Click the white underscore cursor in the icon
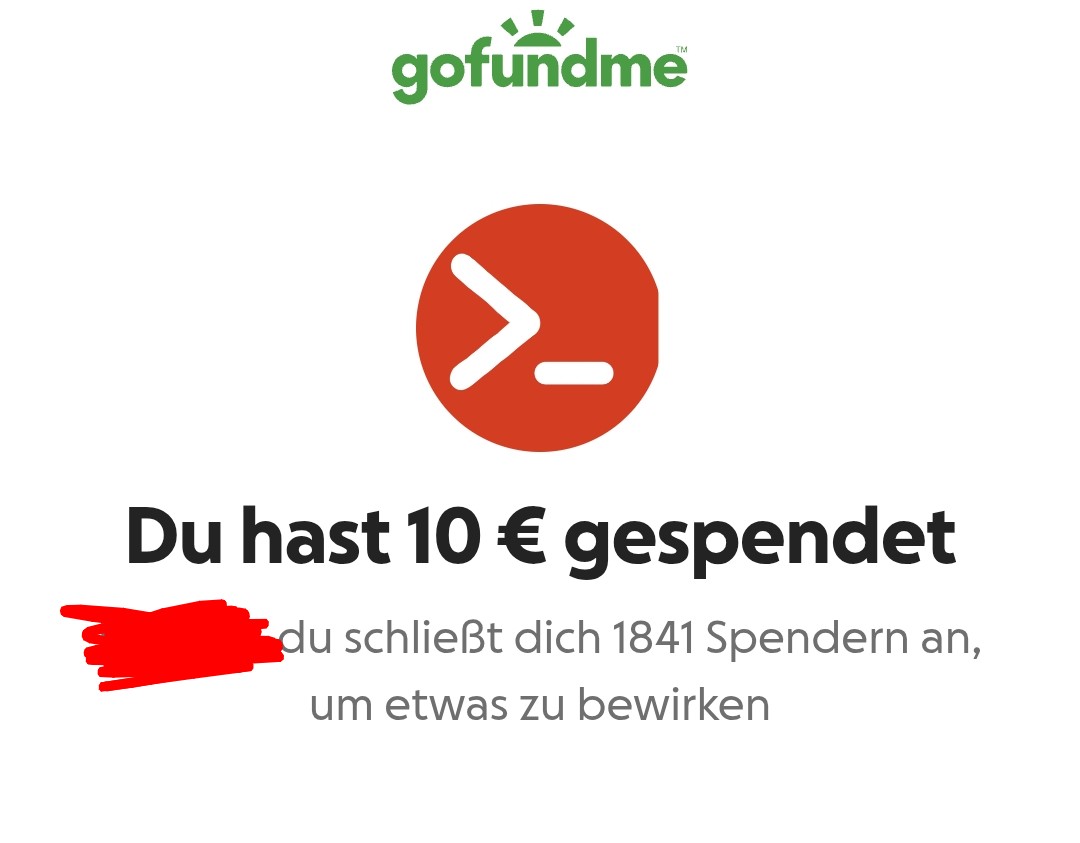Viewport: 1080px width, 843px height. tap(574, 373)
